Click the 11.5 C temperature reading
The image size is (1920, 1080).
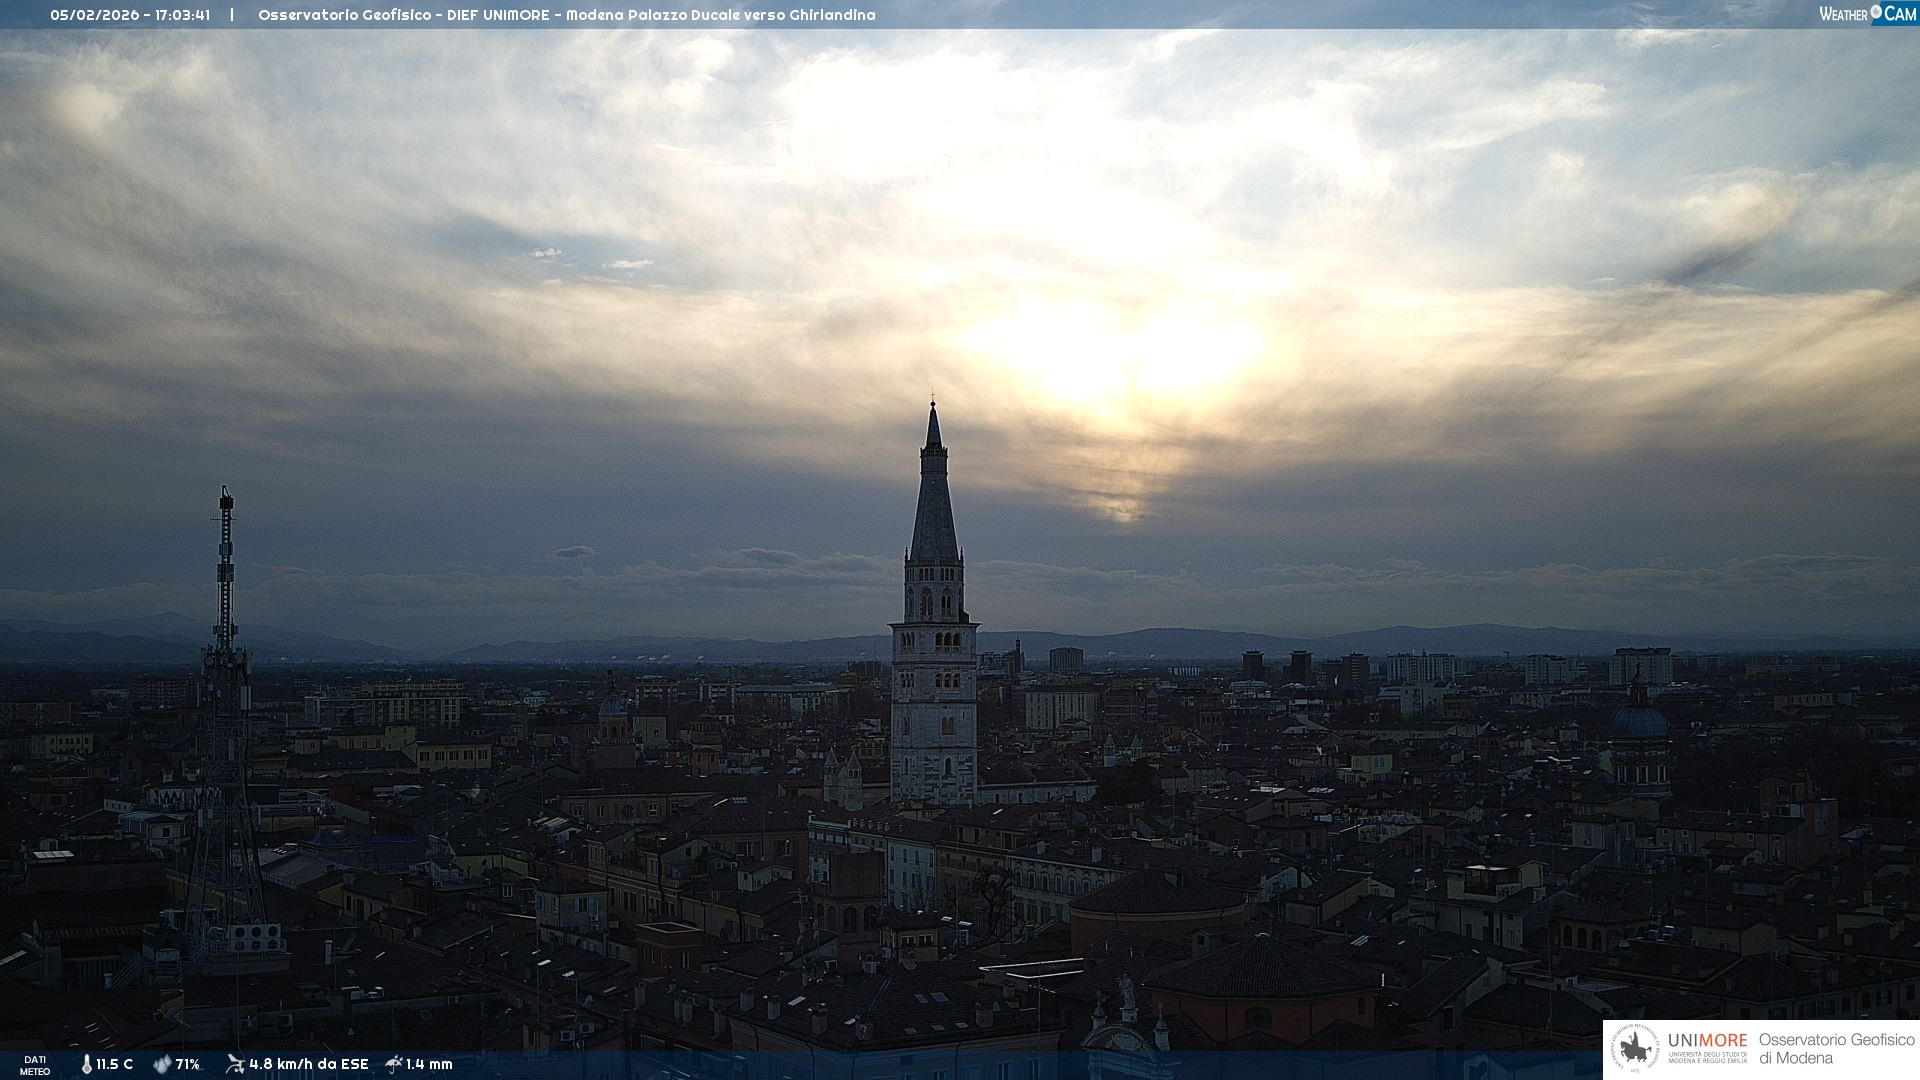point(114,1064)
